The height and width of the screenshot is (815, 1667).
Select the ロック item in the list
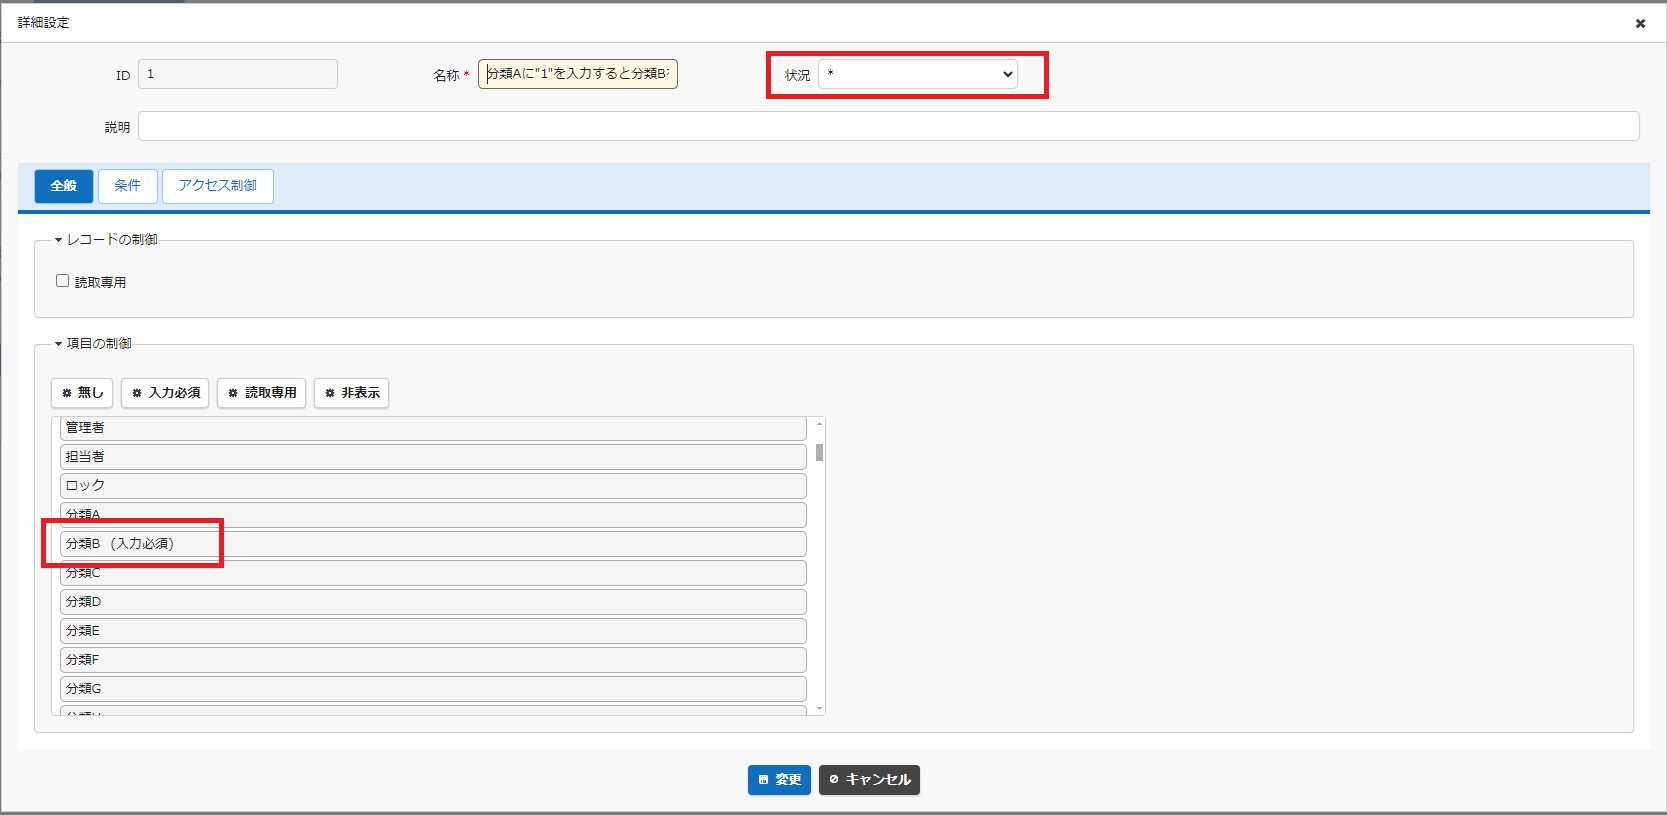[x=433, y=486]
